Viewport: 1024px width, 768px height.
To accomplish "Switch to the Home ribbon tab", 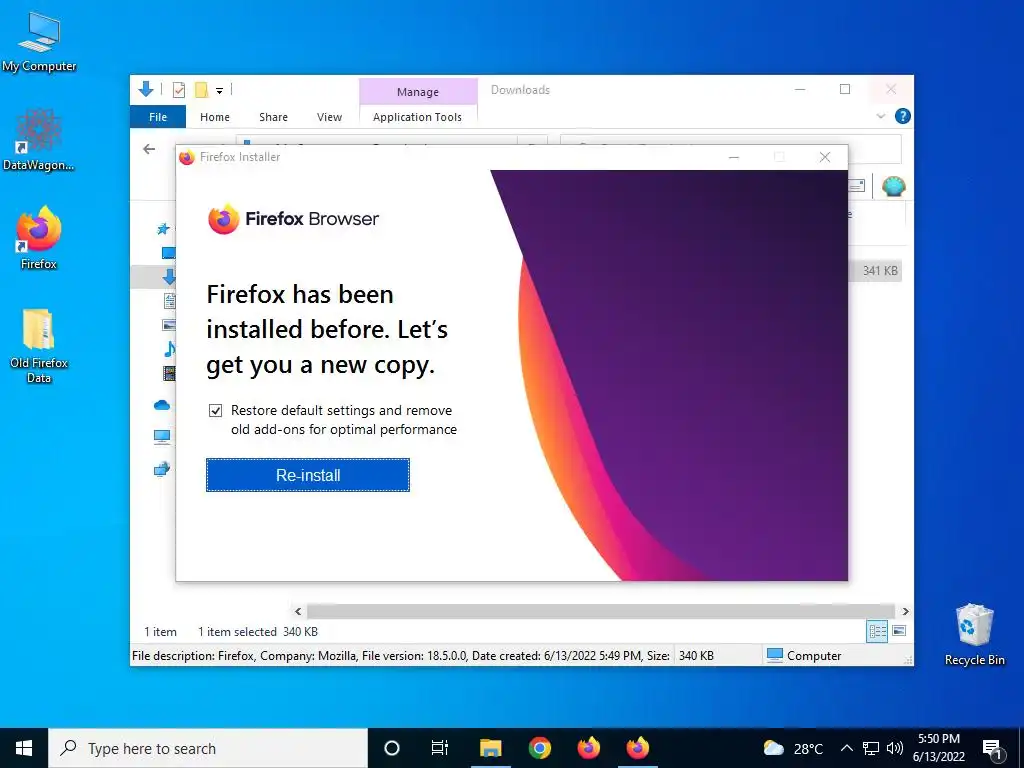I will pos(215,117).
